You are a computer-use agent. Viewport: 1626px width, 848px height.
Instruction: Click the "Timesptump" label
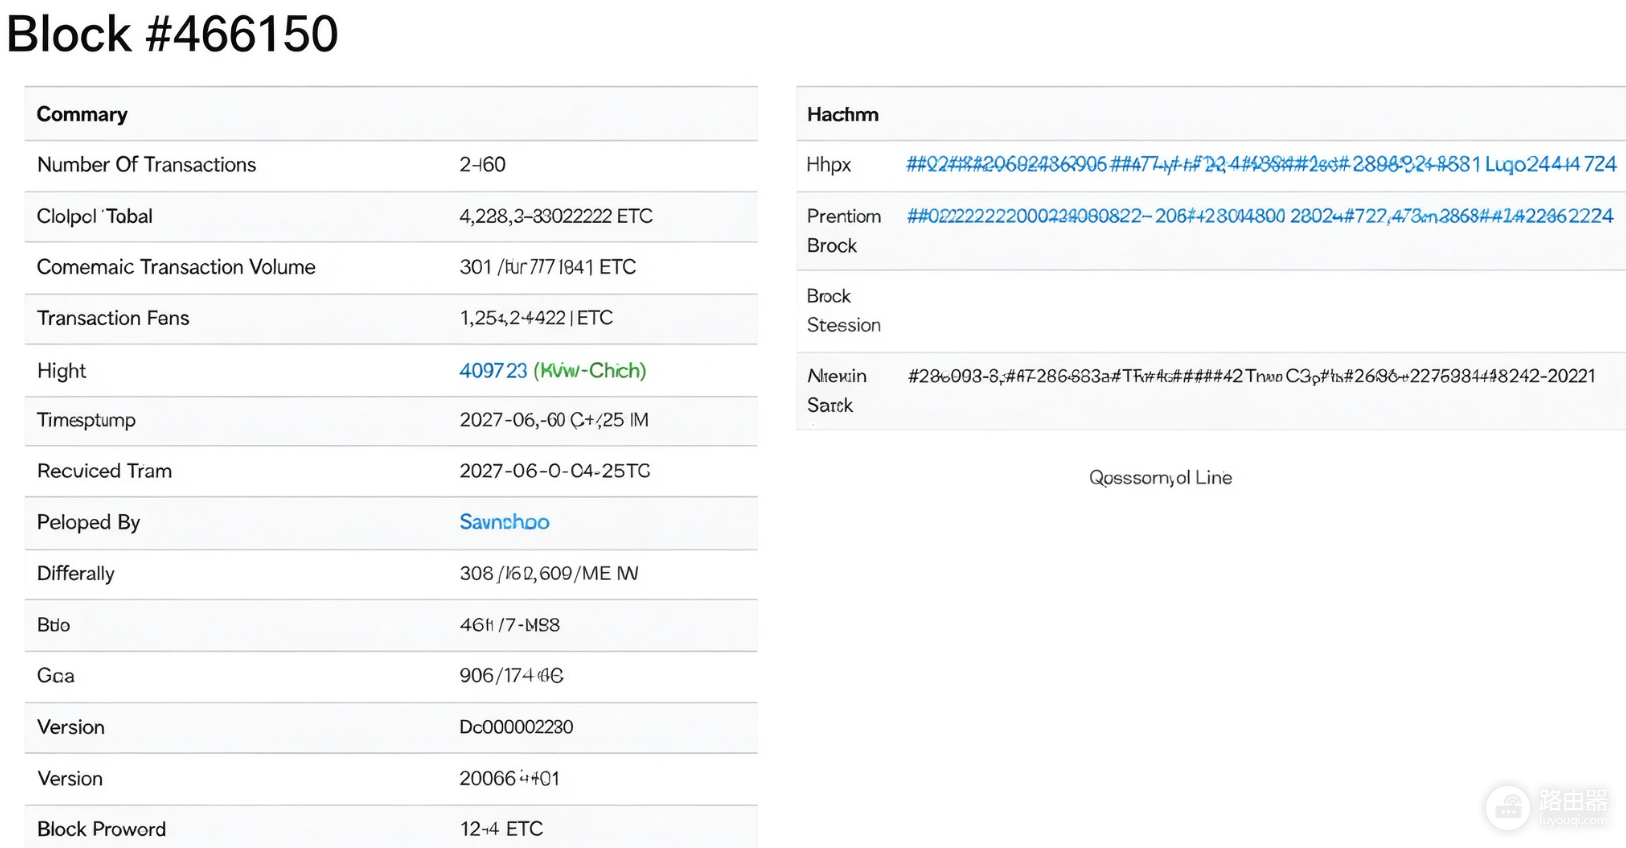[x=86, y=420]
